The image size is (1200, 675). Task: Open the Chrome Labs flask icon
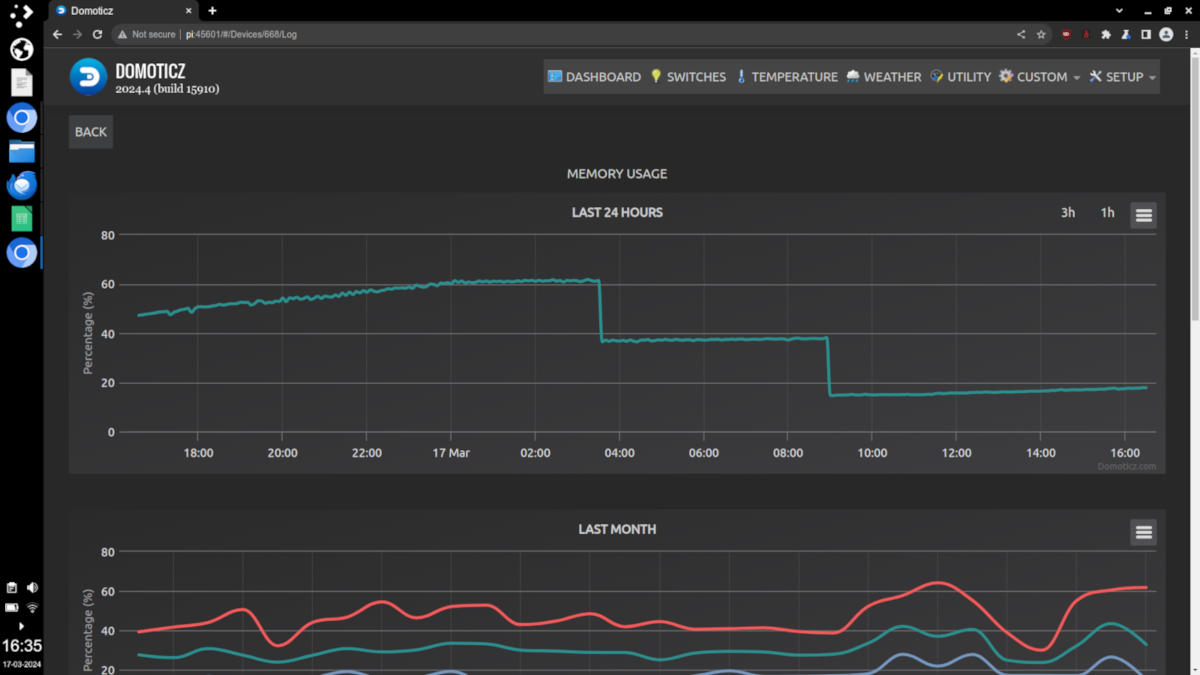(1126, 34)
